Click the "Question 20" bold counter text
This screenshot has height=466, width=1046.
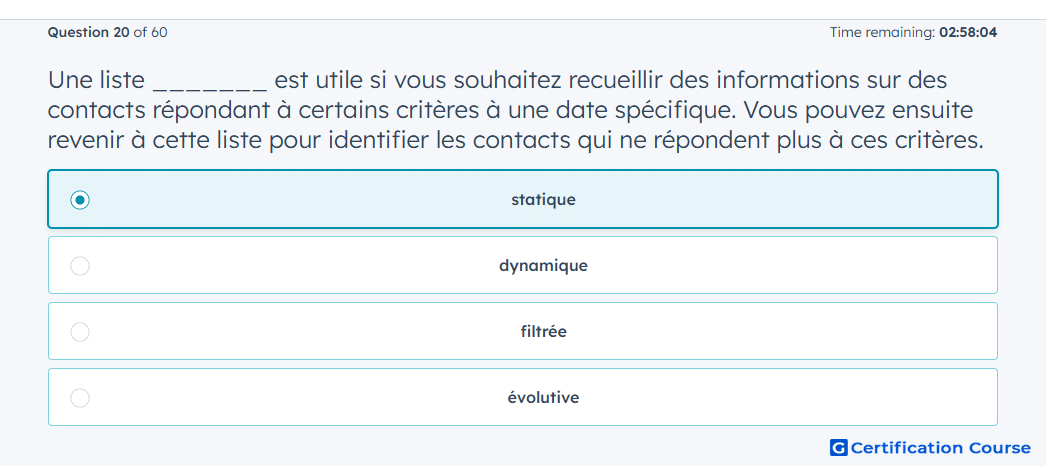coord(89,32)
